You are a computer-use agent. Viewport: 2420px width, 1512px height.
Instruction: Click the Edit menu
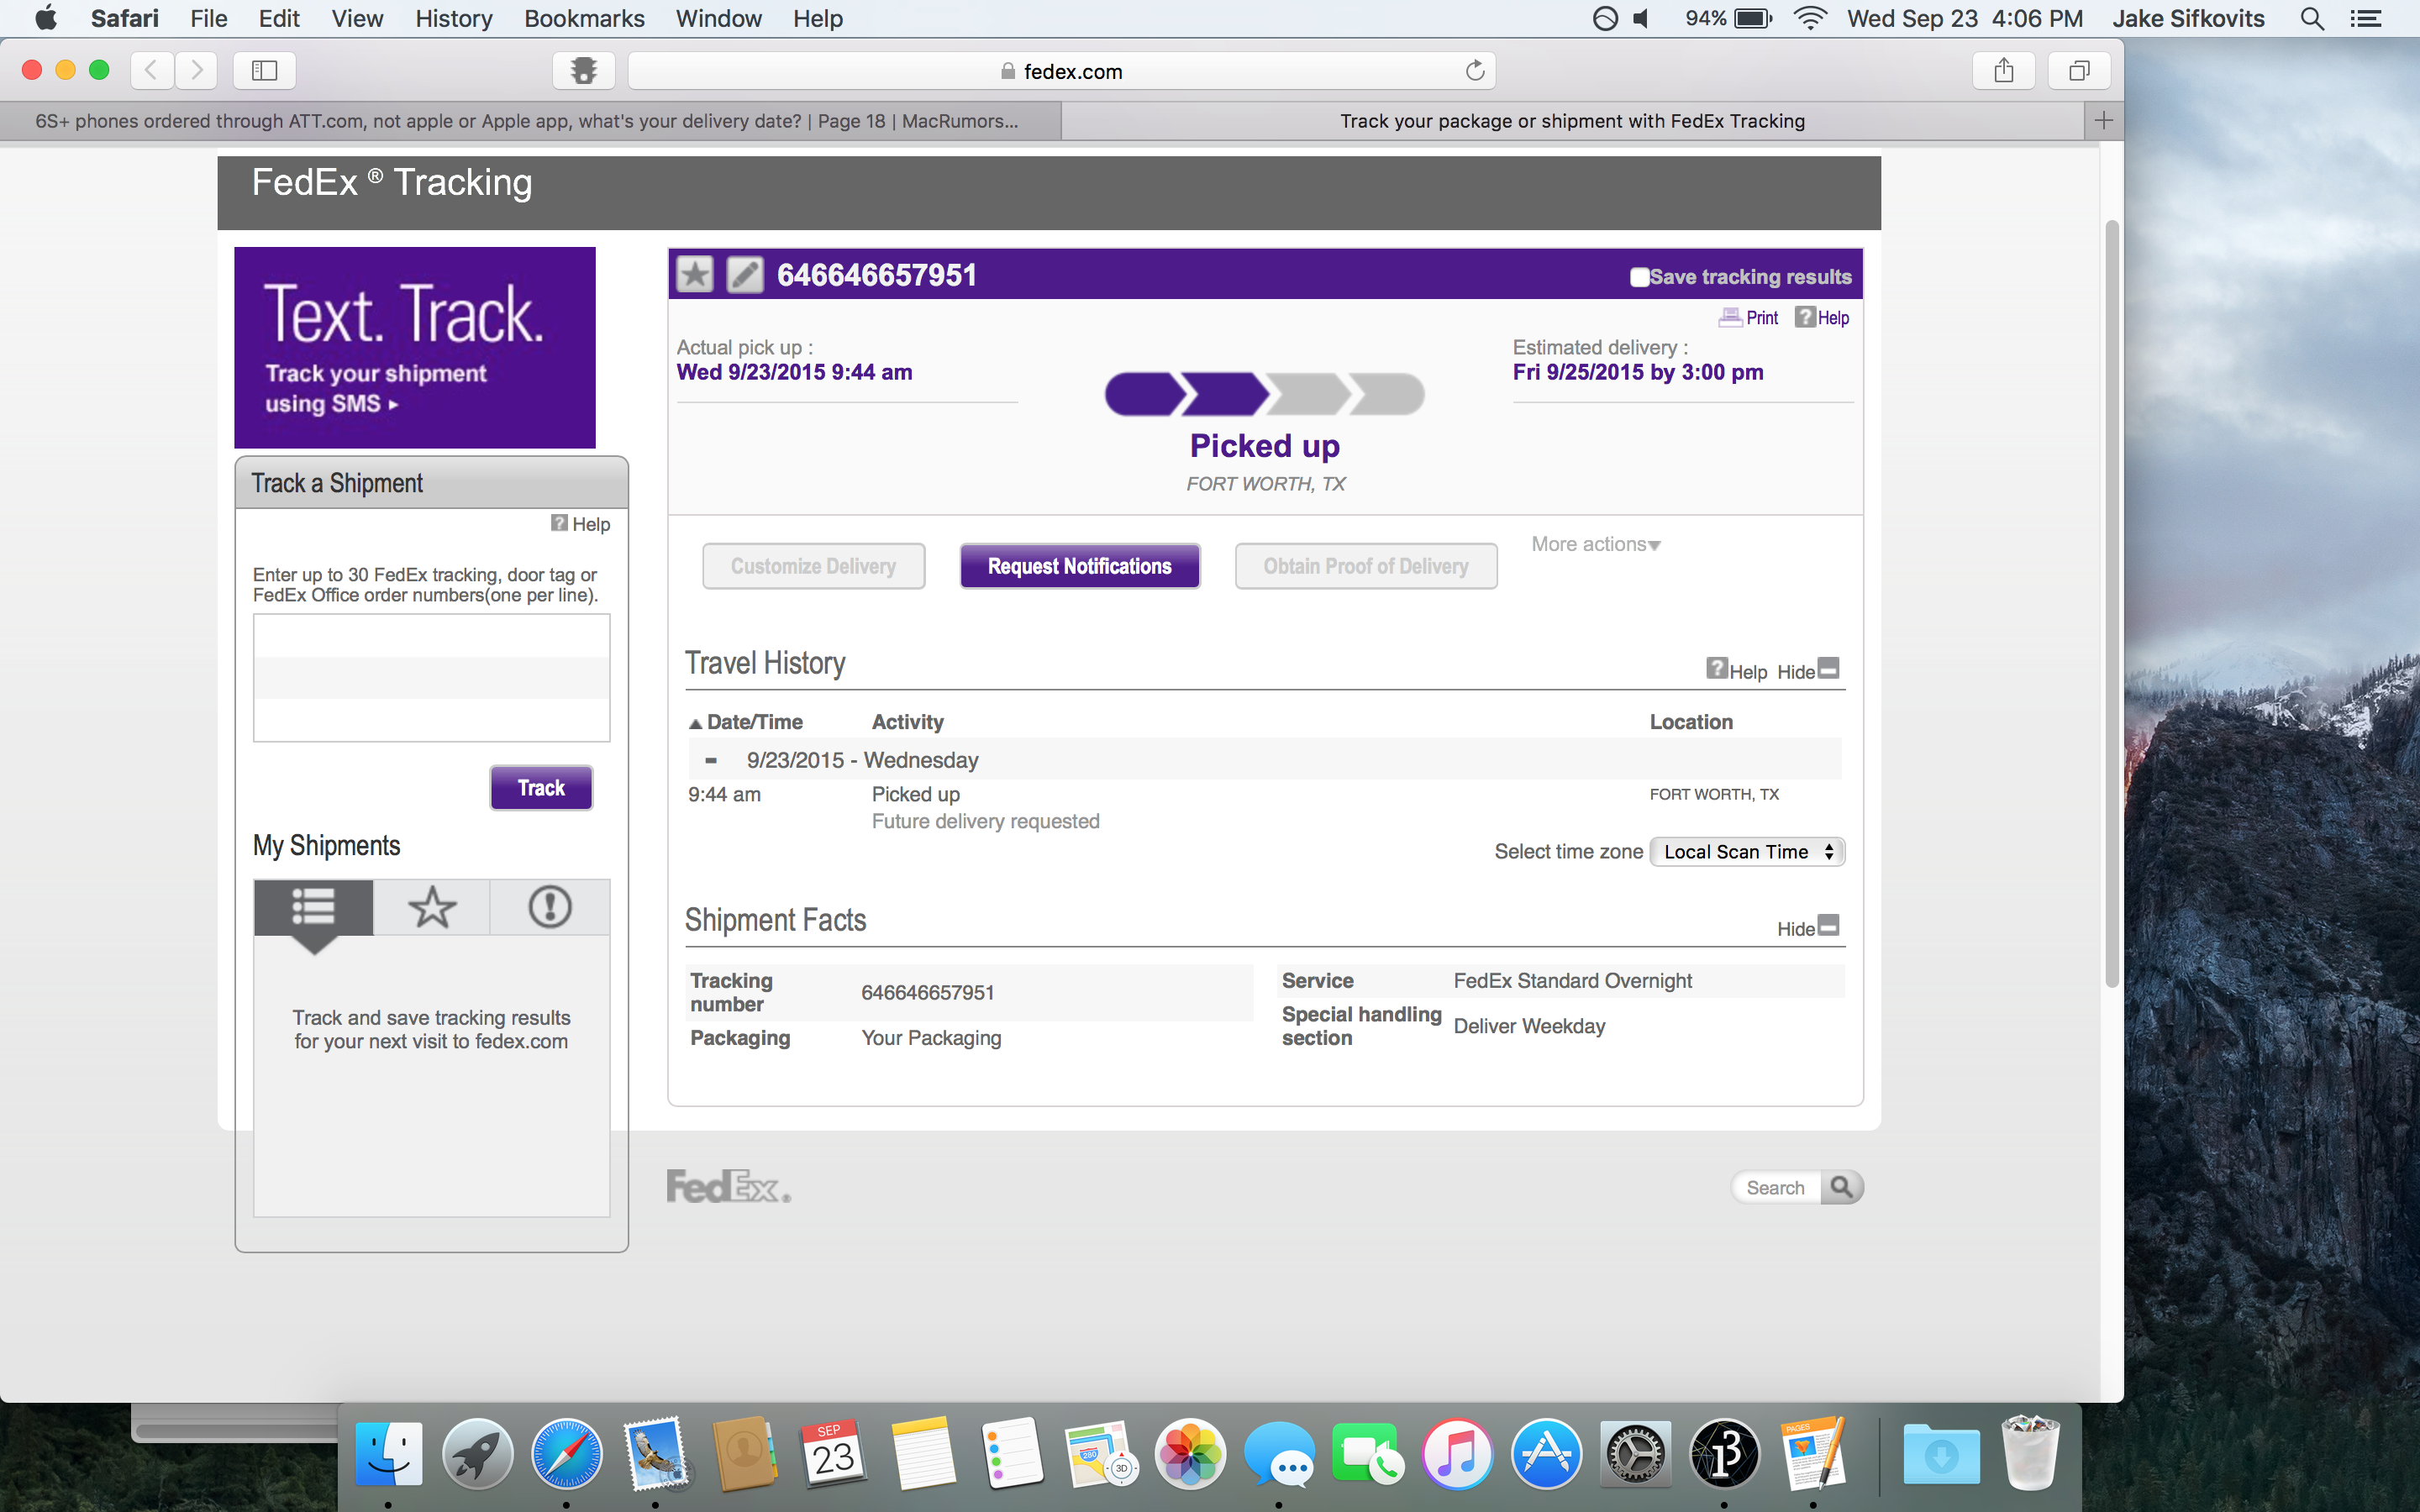point(279,19)
